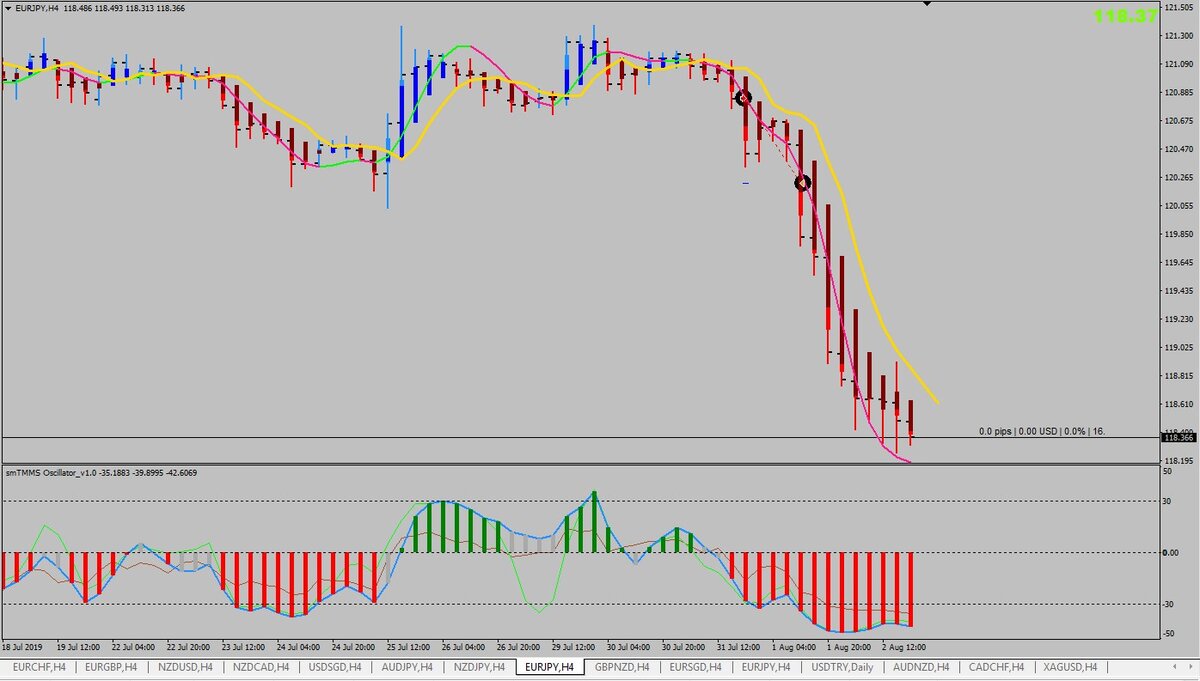Viewport: 1200px width, 681px height.
Task: Switch to the USDSGD,H4 chart tab
Action: [x=334, y=667]
